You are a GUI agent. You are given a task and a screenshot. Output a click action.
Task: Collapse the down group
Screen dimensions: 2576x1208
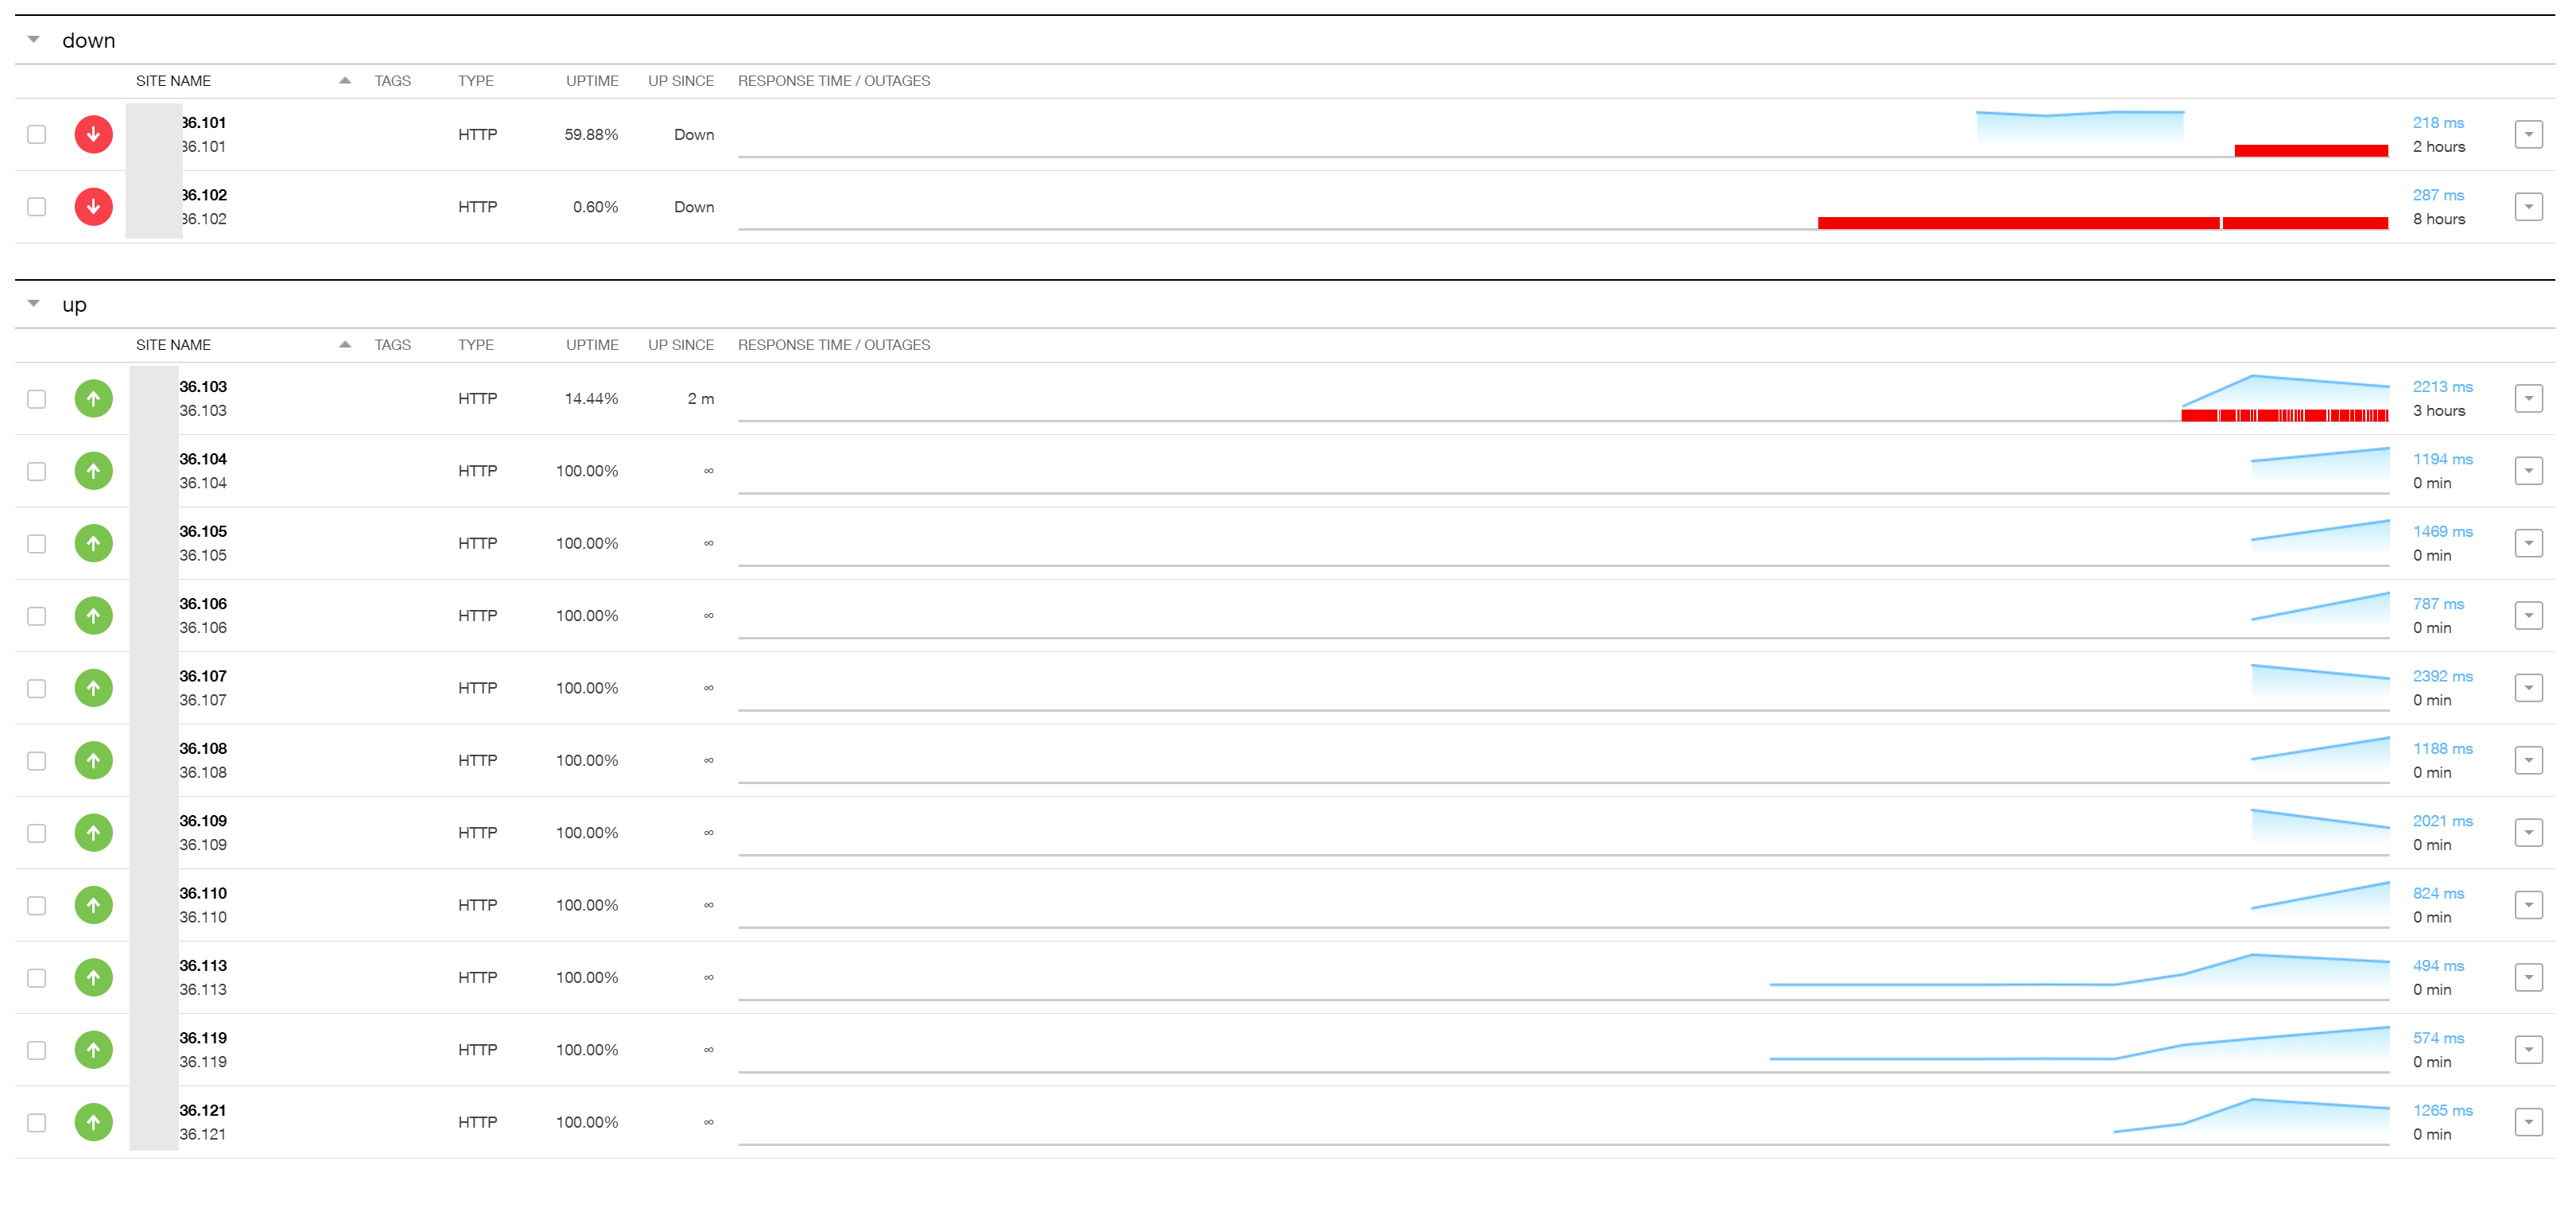[x=34, y=40]
